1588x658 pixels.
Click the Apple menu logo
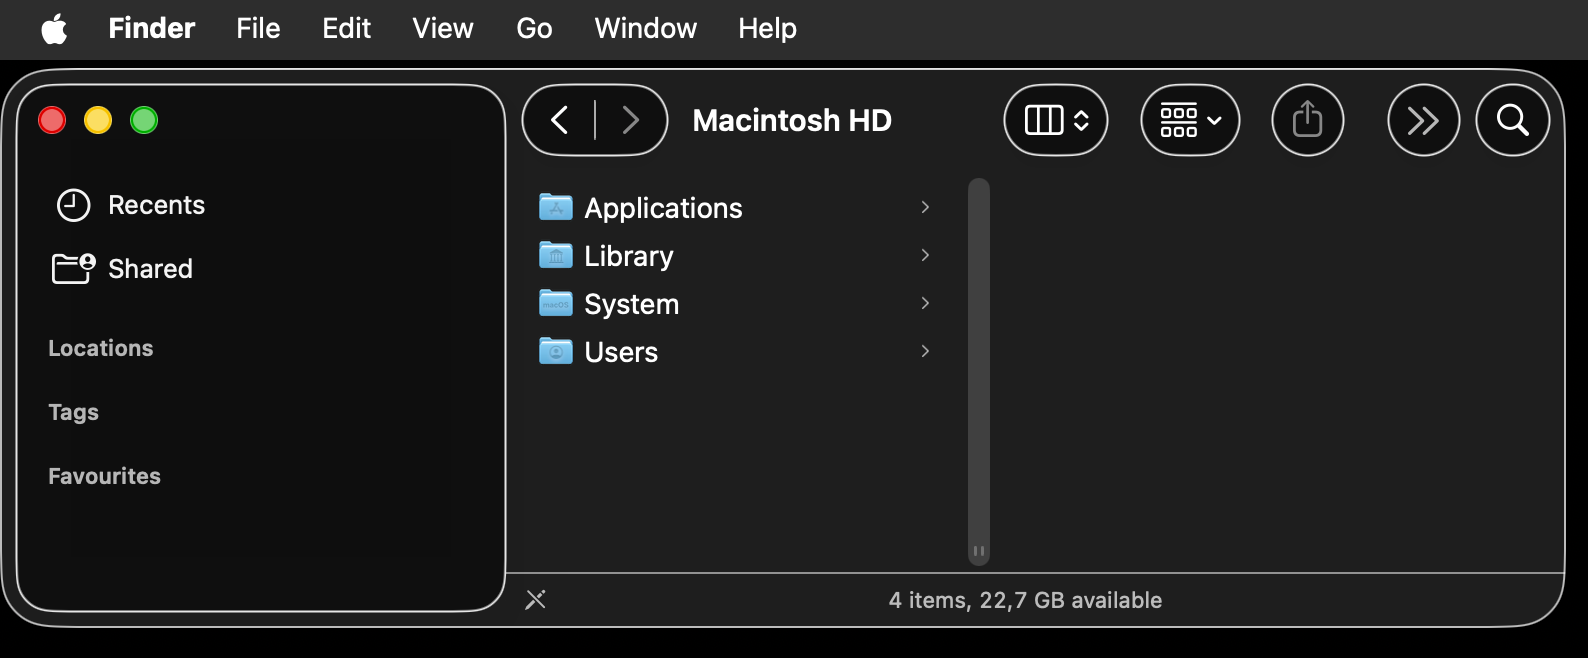[54, 29]
